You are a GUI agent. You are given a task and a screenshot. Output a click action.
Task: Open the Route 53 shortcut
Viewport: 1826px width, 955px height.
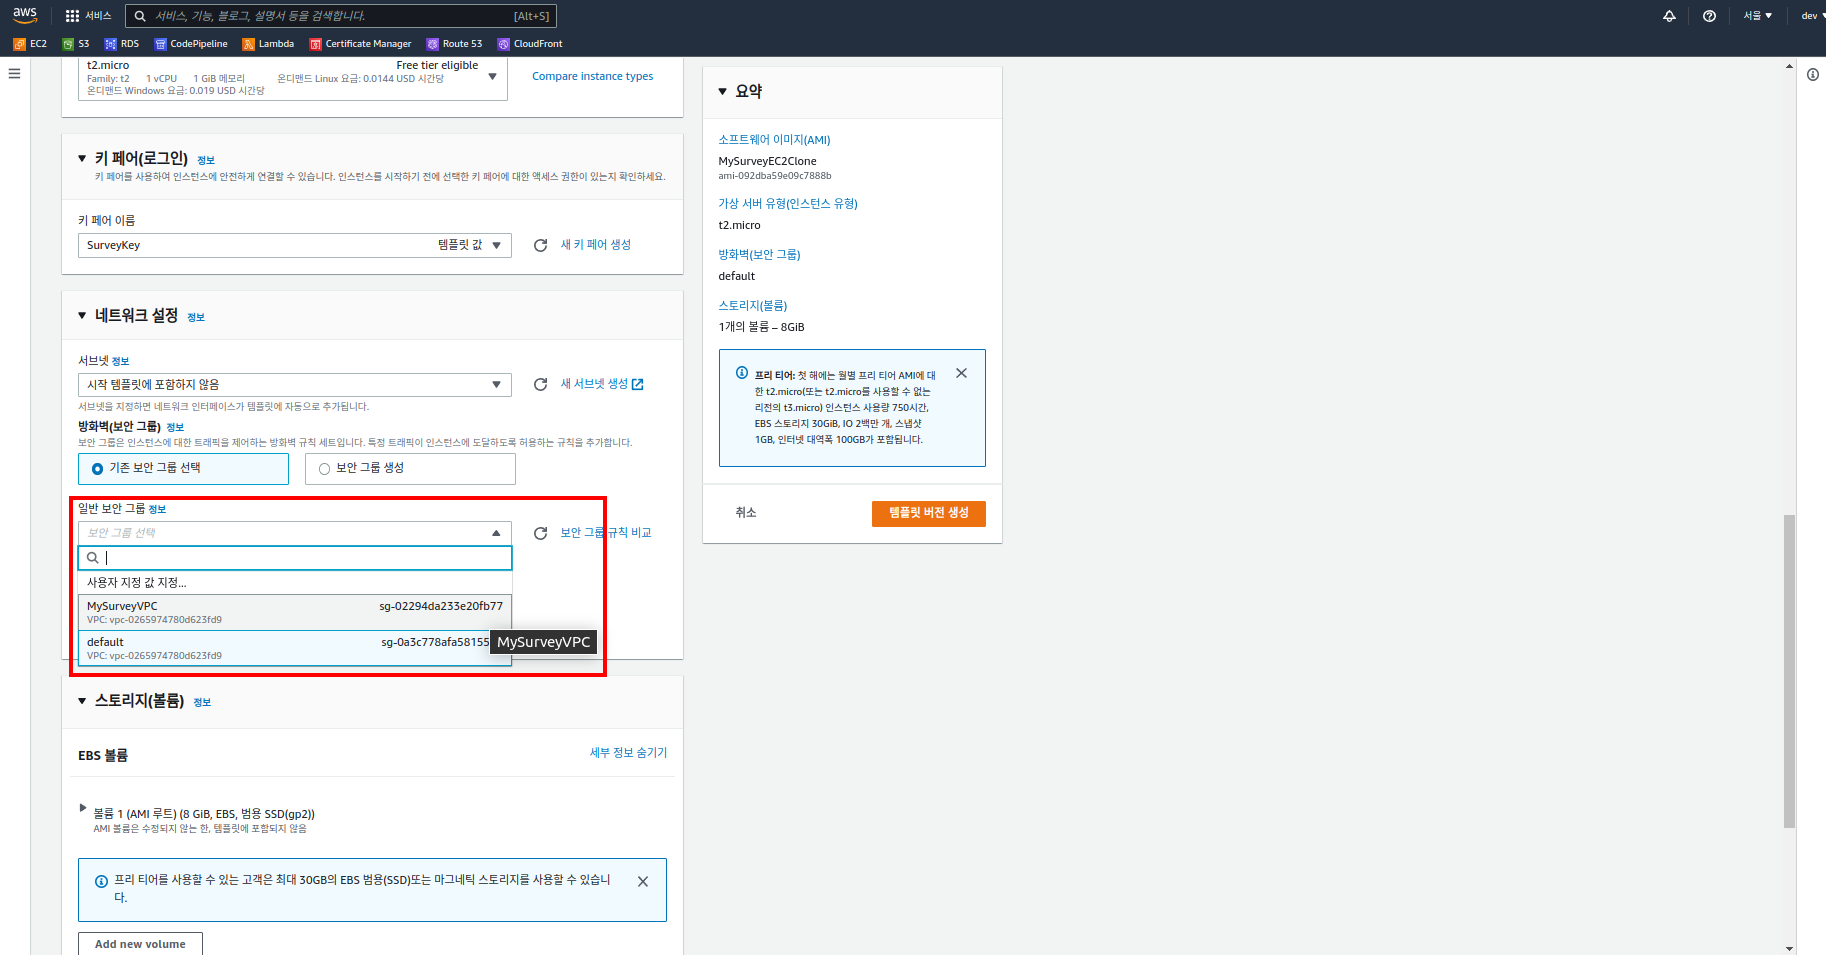454,44
